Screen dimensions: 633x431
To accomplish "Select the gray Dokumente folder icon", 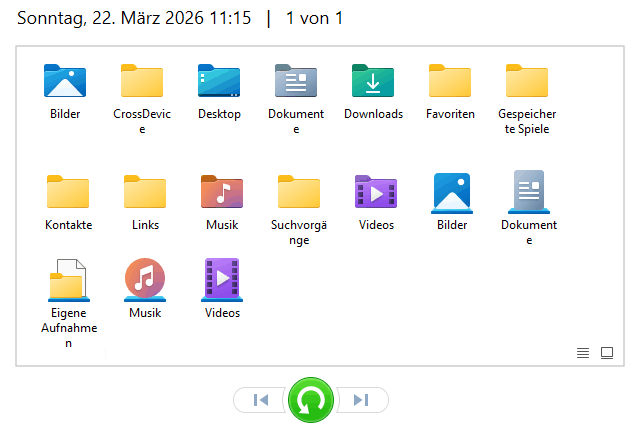I will [x=296, y=81].
